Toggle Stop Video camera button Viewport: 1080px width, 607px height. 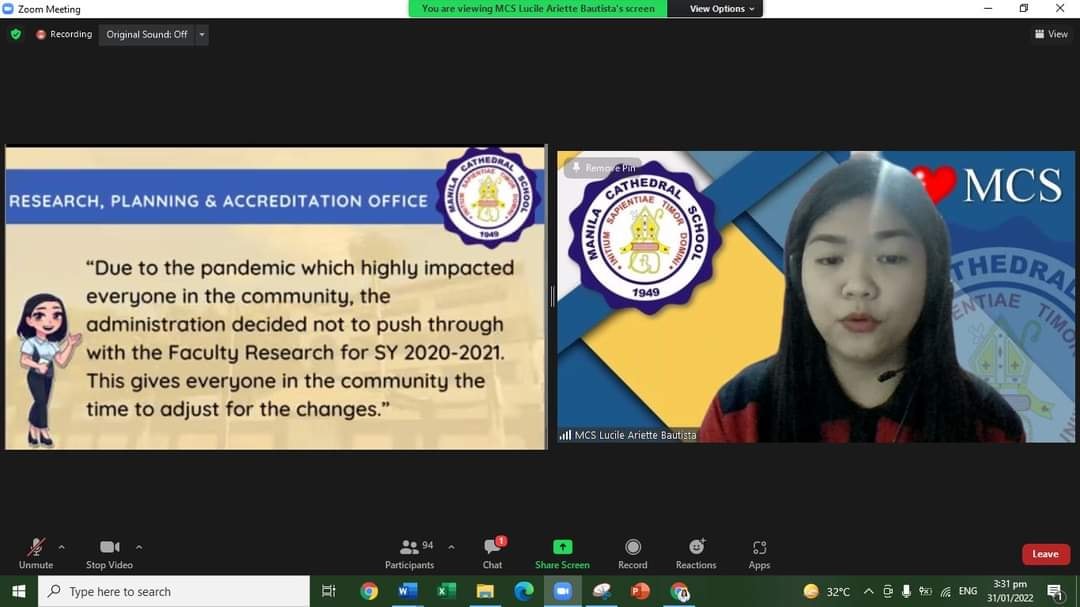[109, 553]
